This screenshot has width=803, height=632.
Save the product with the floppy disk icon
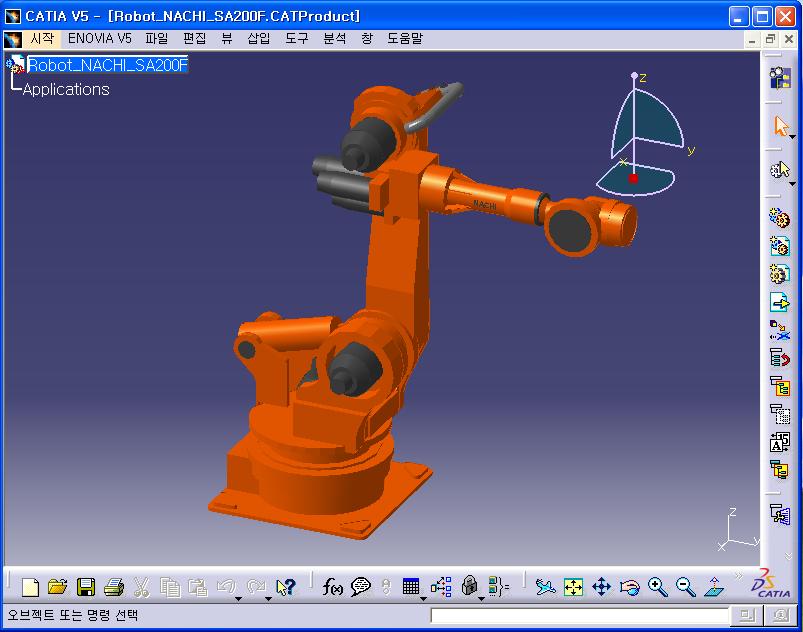[86, 587]
